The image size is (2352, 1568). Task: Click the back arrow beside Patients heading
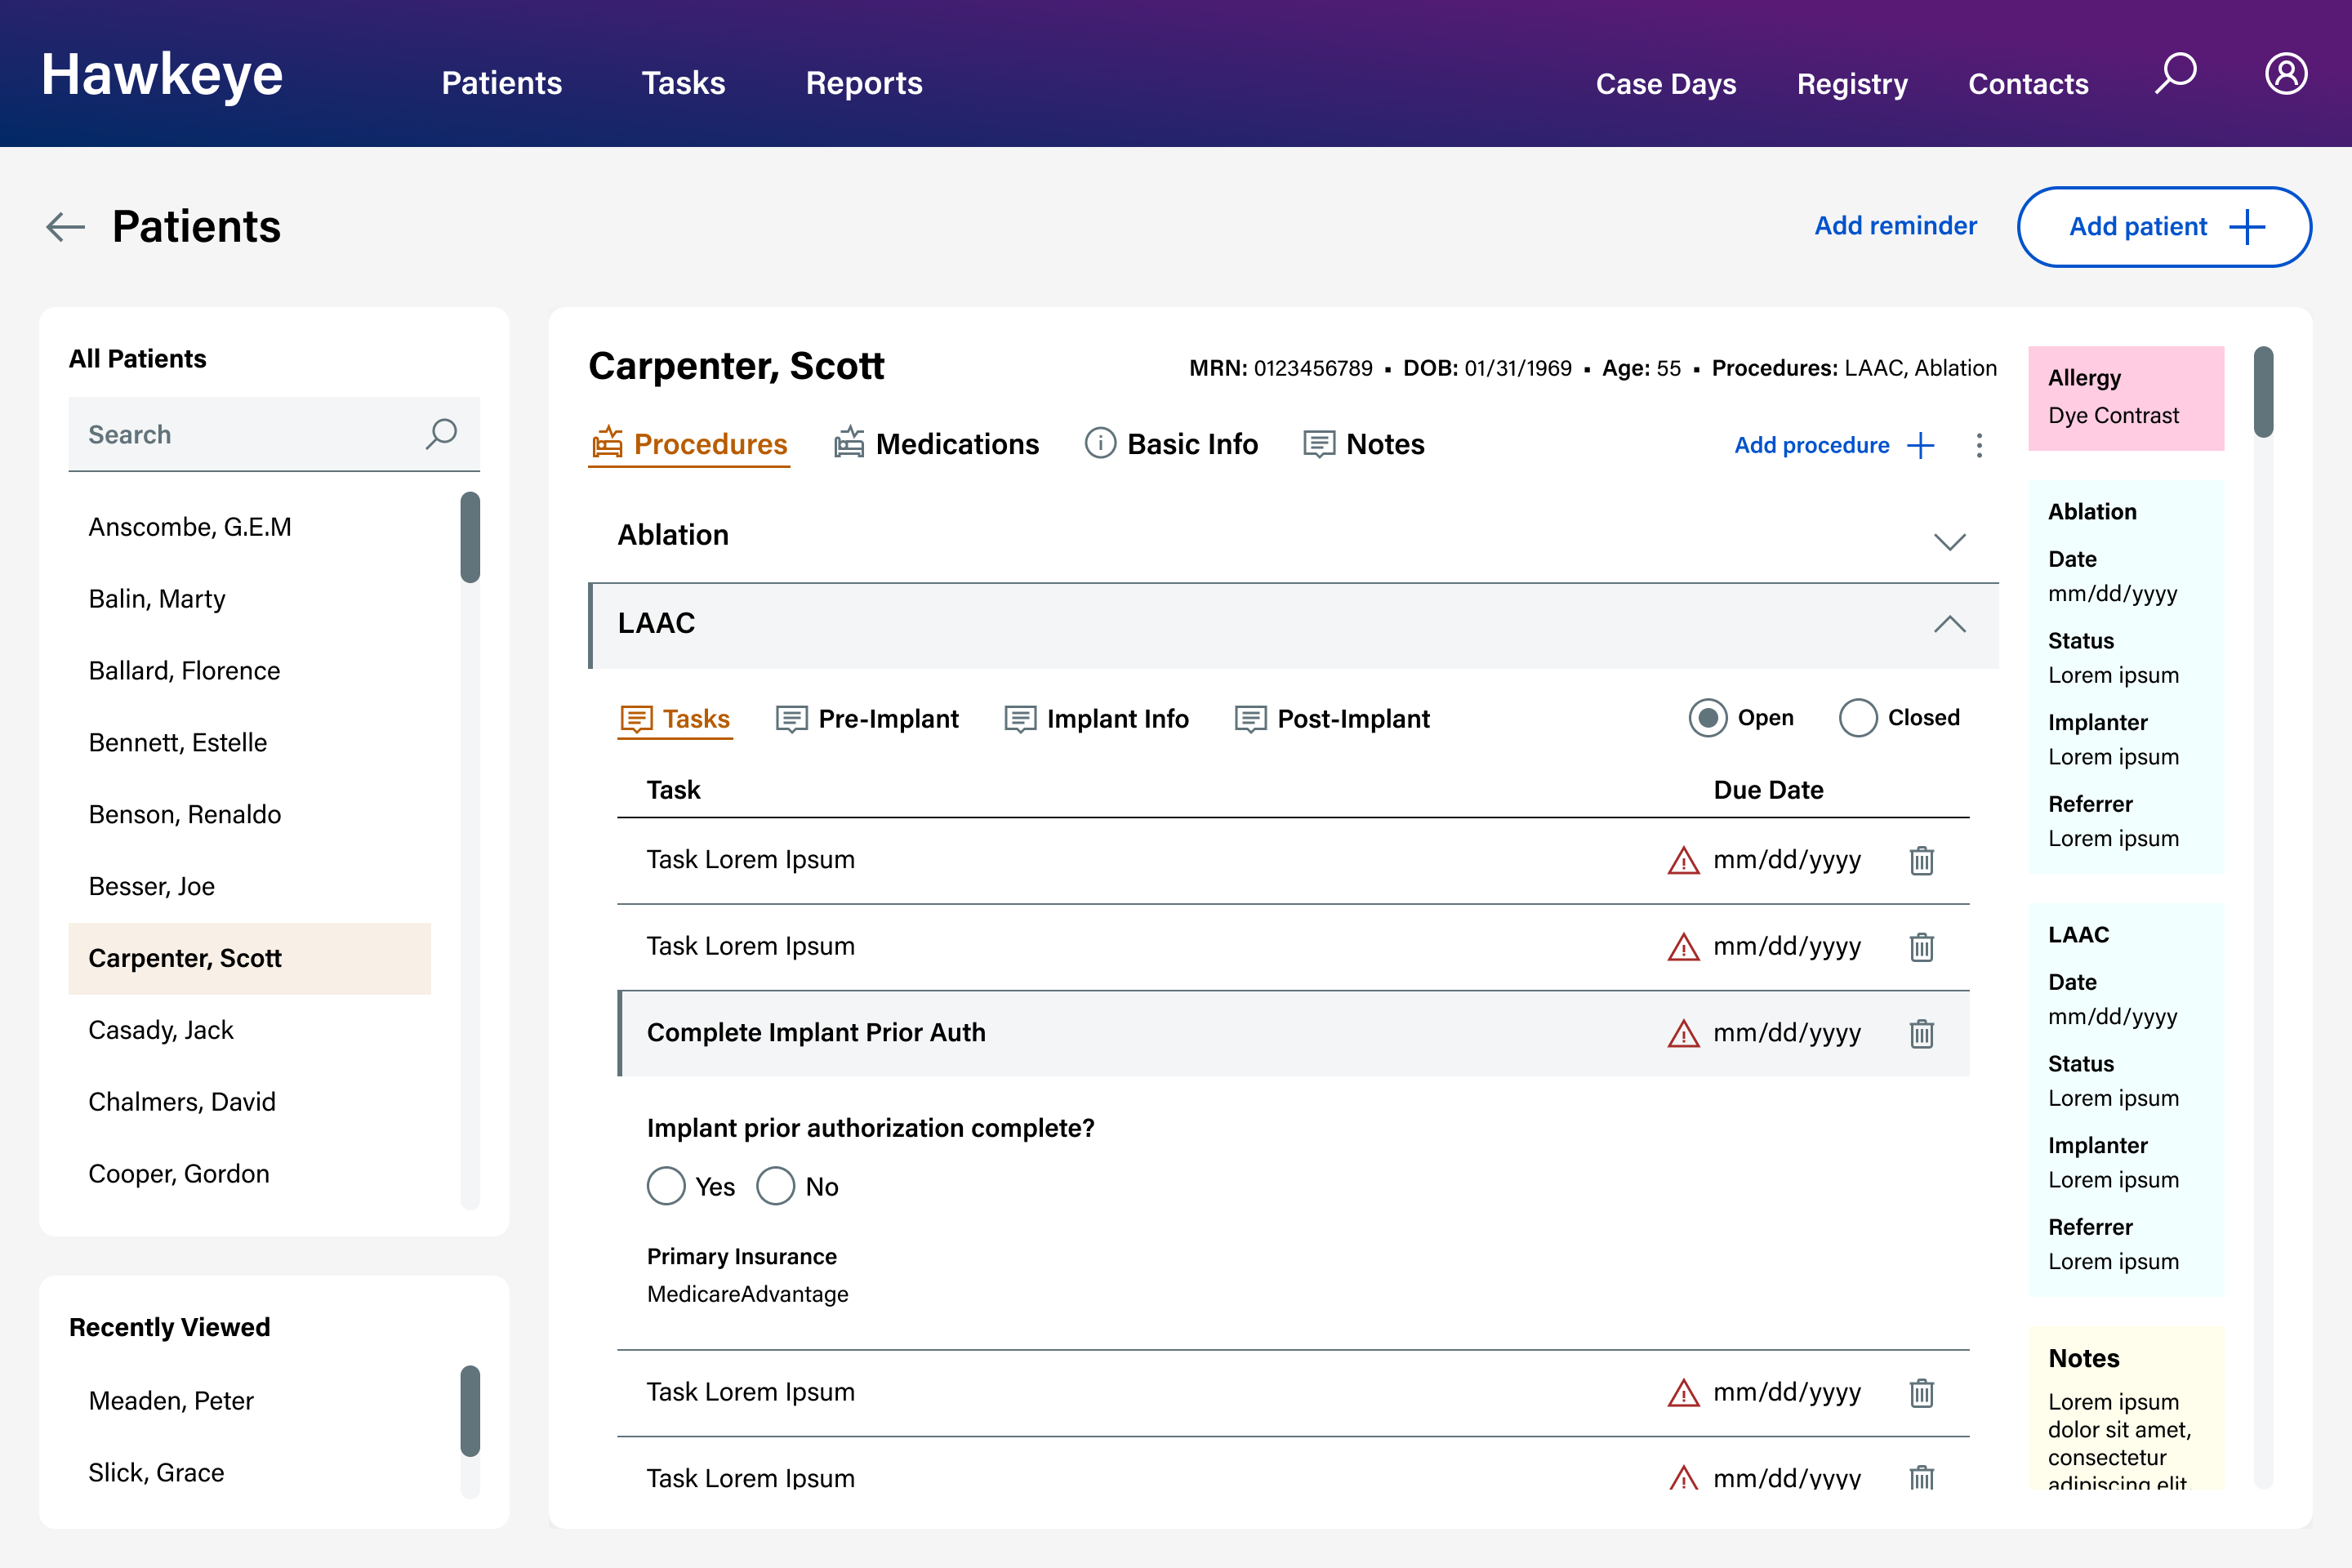point(66,227)
